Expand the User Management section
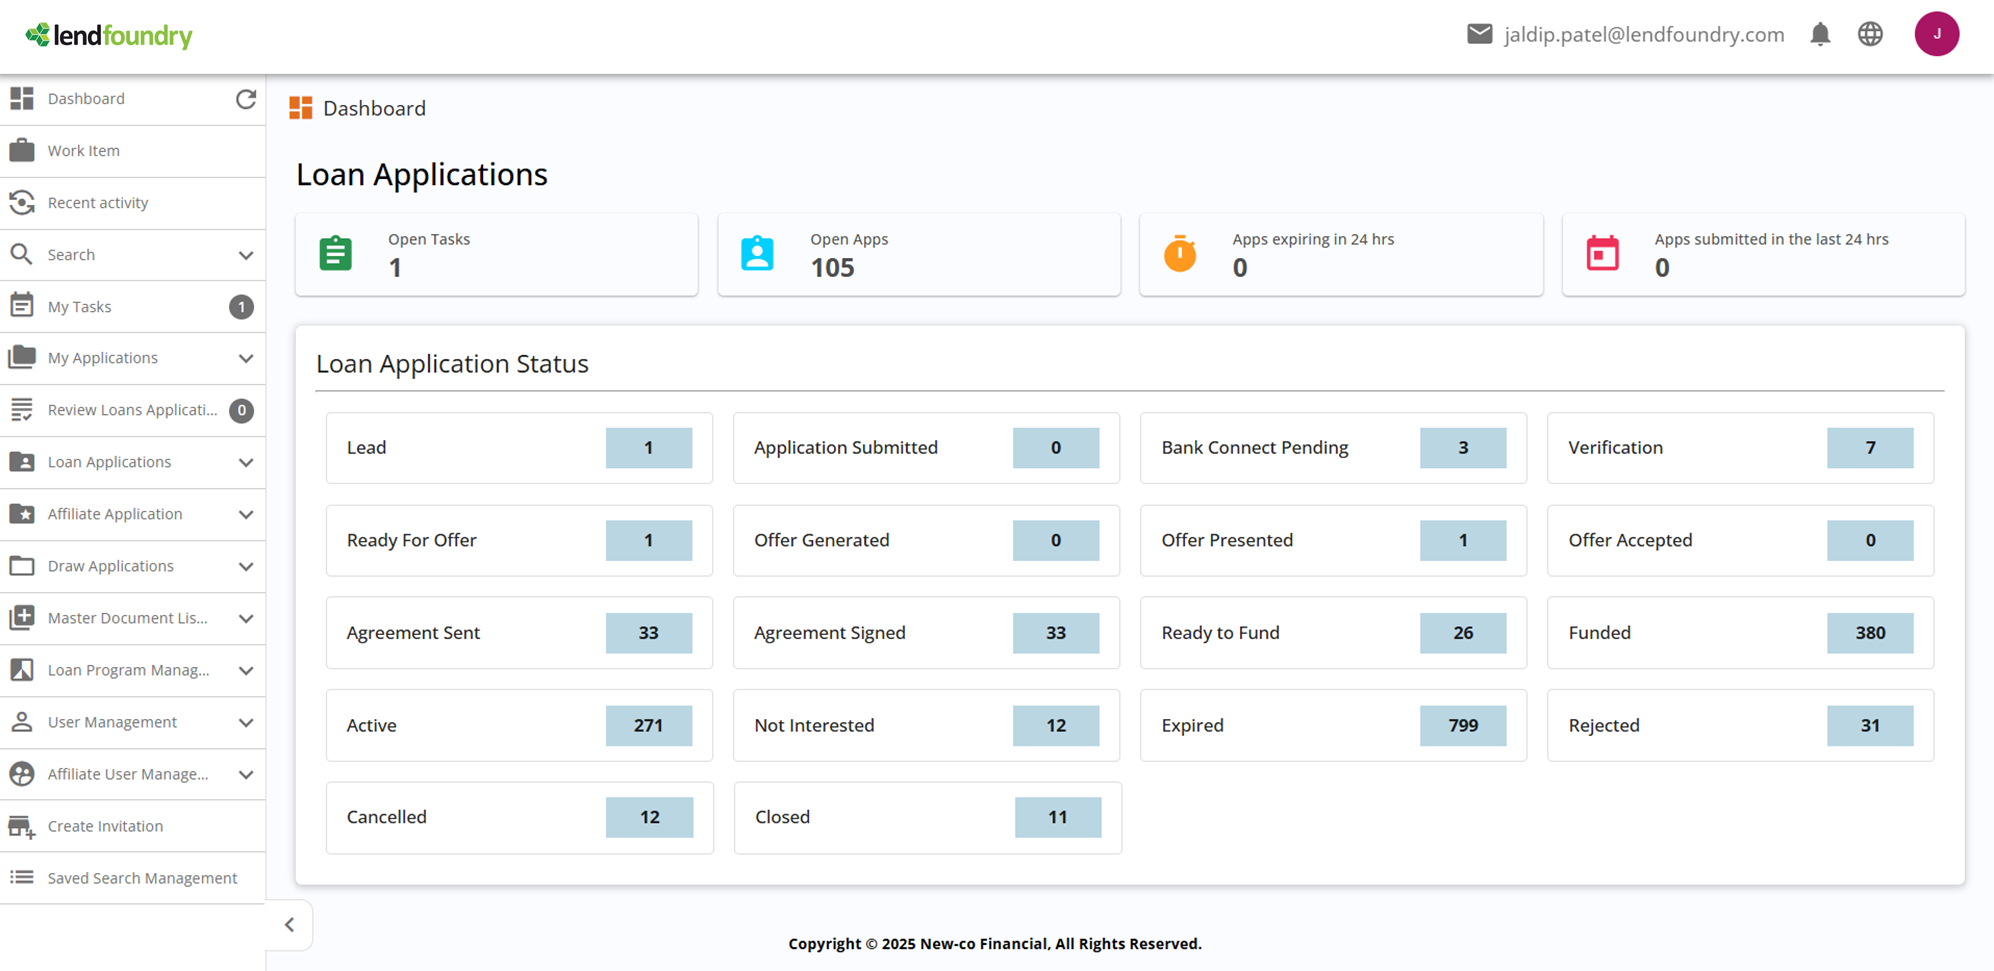Screen dimensions: 1994x971 point(246,722)
